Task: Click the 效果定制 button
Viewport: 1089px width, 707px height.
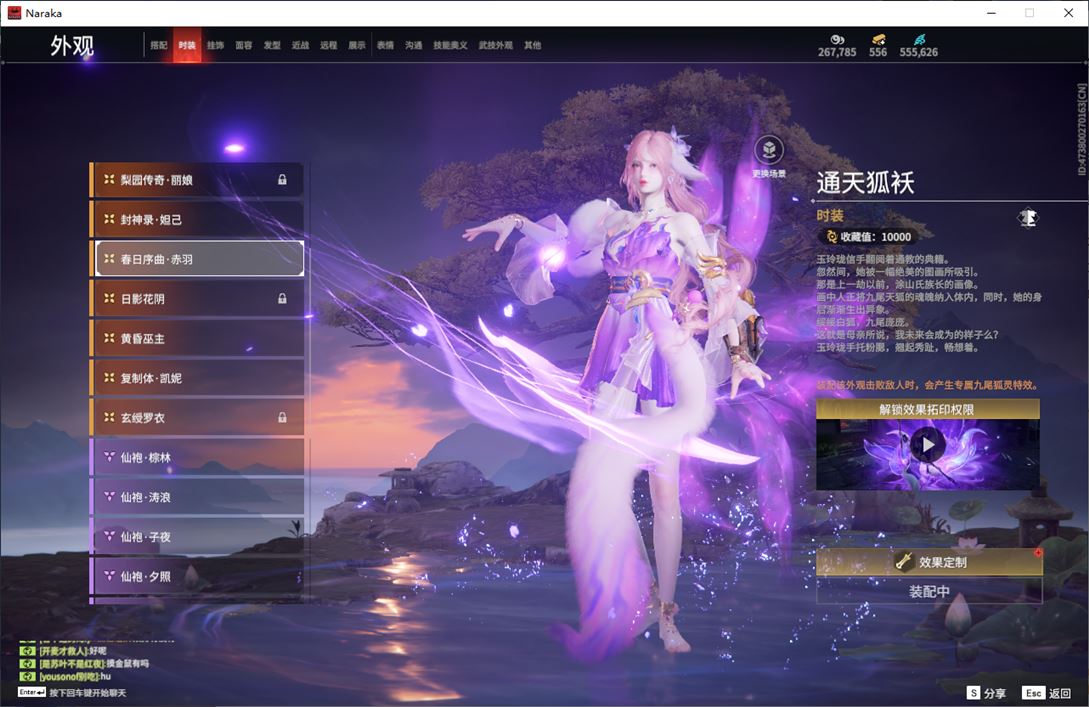Action: (x=929, y=562)
